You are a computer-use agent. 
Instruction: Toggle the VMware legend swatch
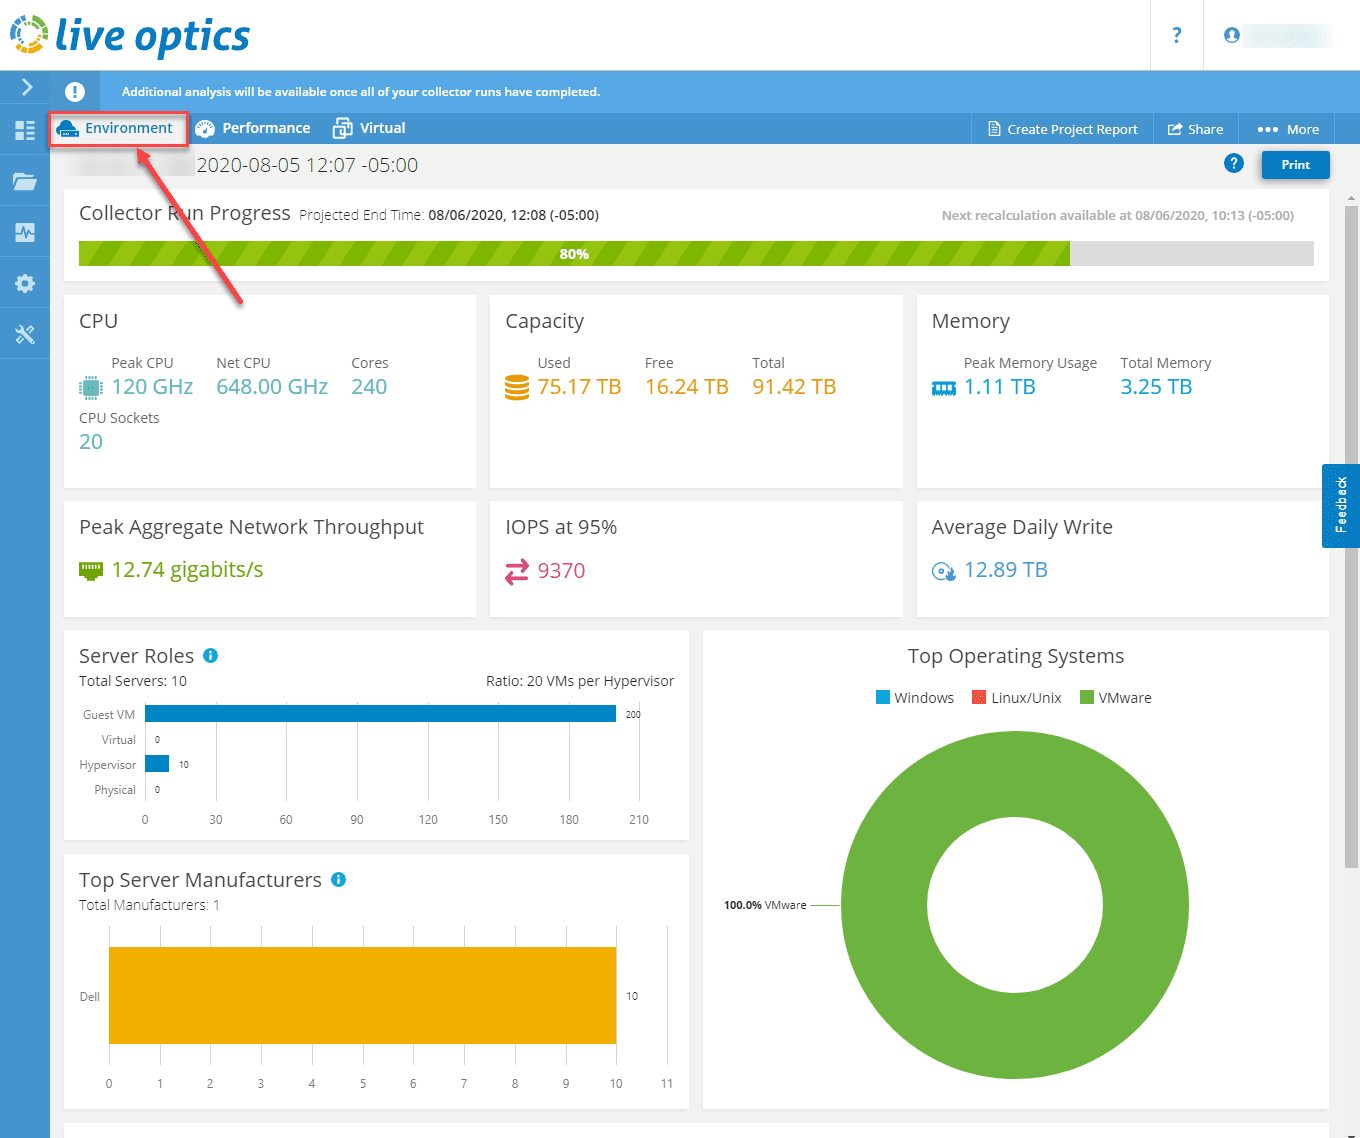[x=1087, y=697]
